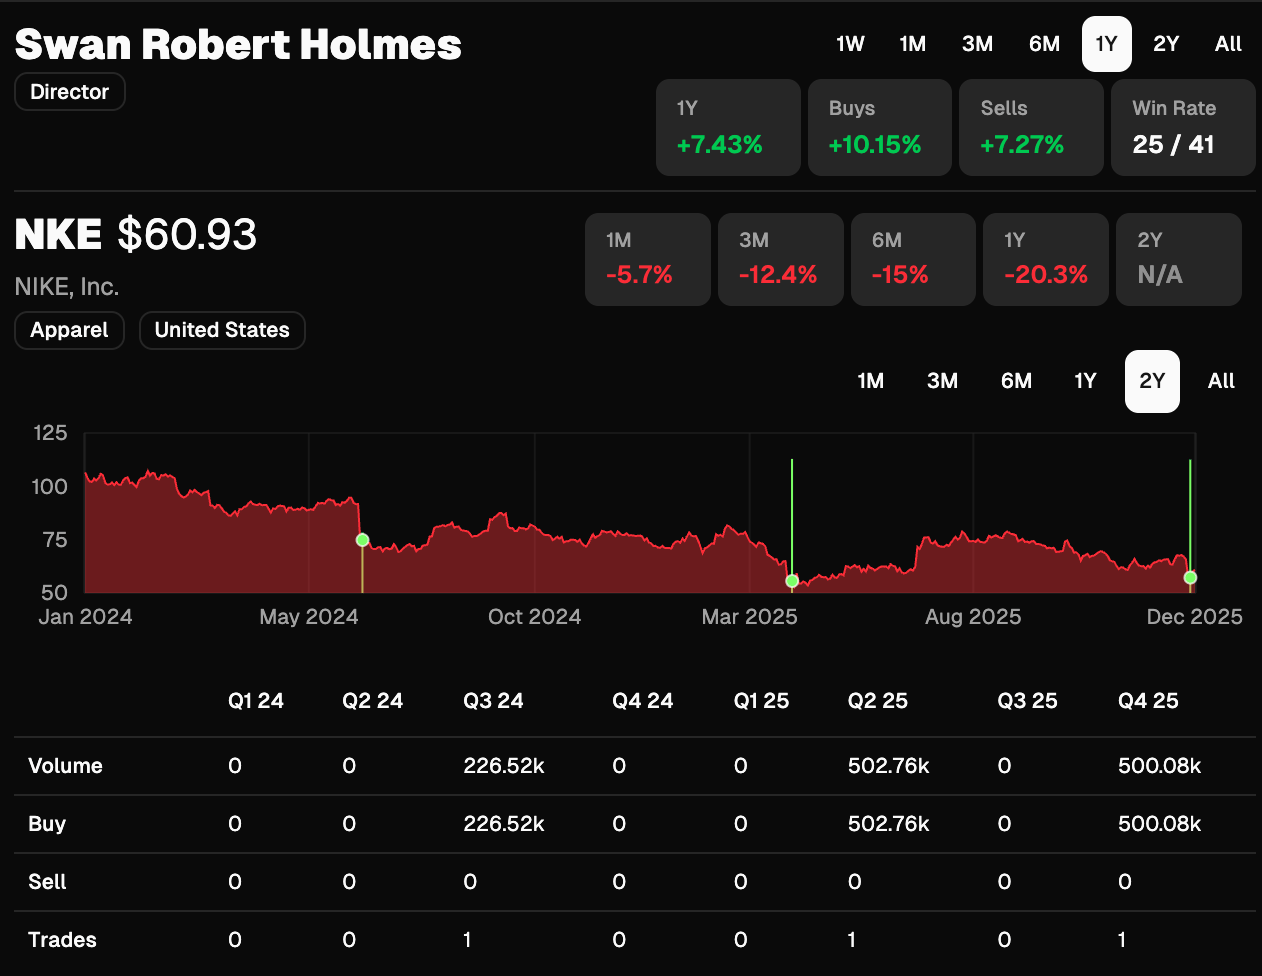Viewport: 1262px width, 976px height.
Task: Click the Q4 25 column header
Action: [x=1148, y=701]
